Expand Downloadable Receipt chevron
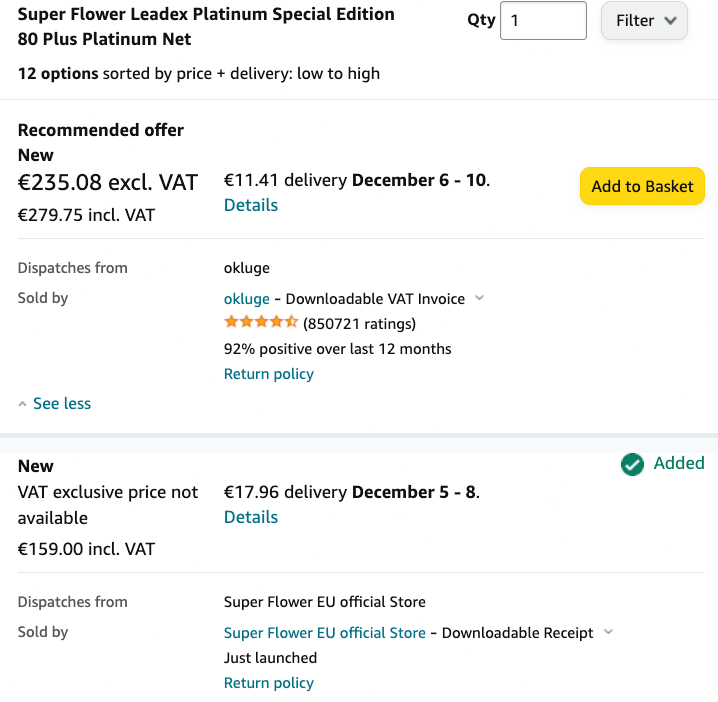This screenshot has width=718, height=702. pyautogui.click(x=608, y=632)
